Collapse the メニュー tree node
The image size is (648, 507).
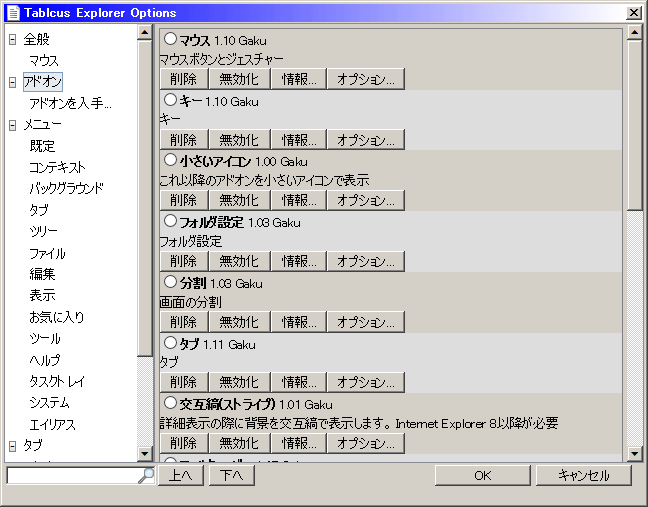tap(12, 125)
